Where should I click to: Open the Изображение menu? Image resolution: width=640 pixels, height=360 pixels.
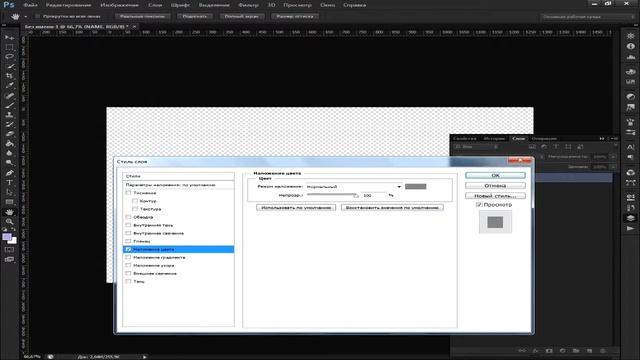click(x=119, y=5)
